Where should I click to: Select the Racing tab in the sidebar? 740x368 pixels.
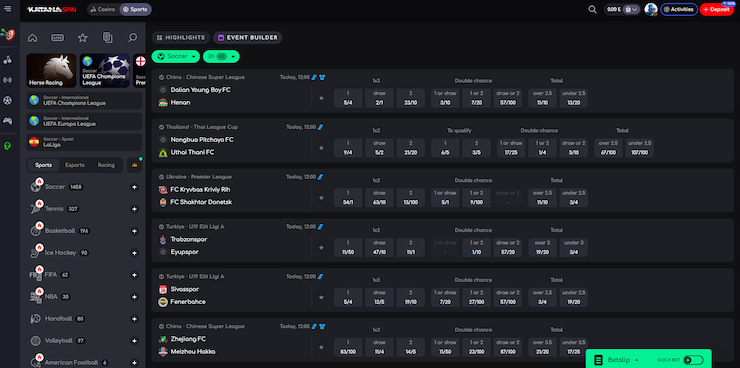(106, 165)
